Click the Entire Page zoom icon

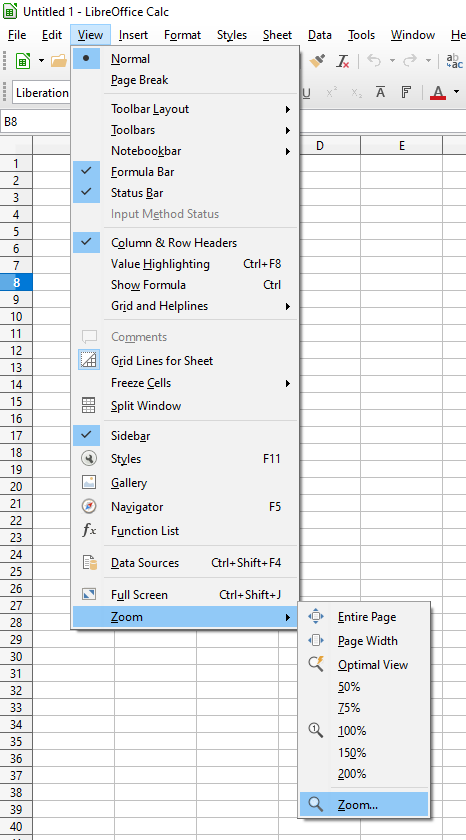tap(316, 617)
